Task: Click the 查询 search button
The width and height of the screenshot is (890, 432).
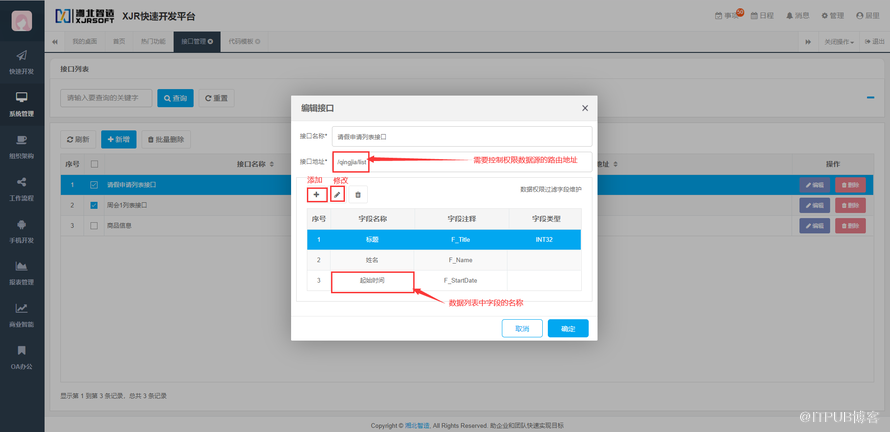Action: (x=175, y=98)
